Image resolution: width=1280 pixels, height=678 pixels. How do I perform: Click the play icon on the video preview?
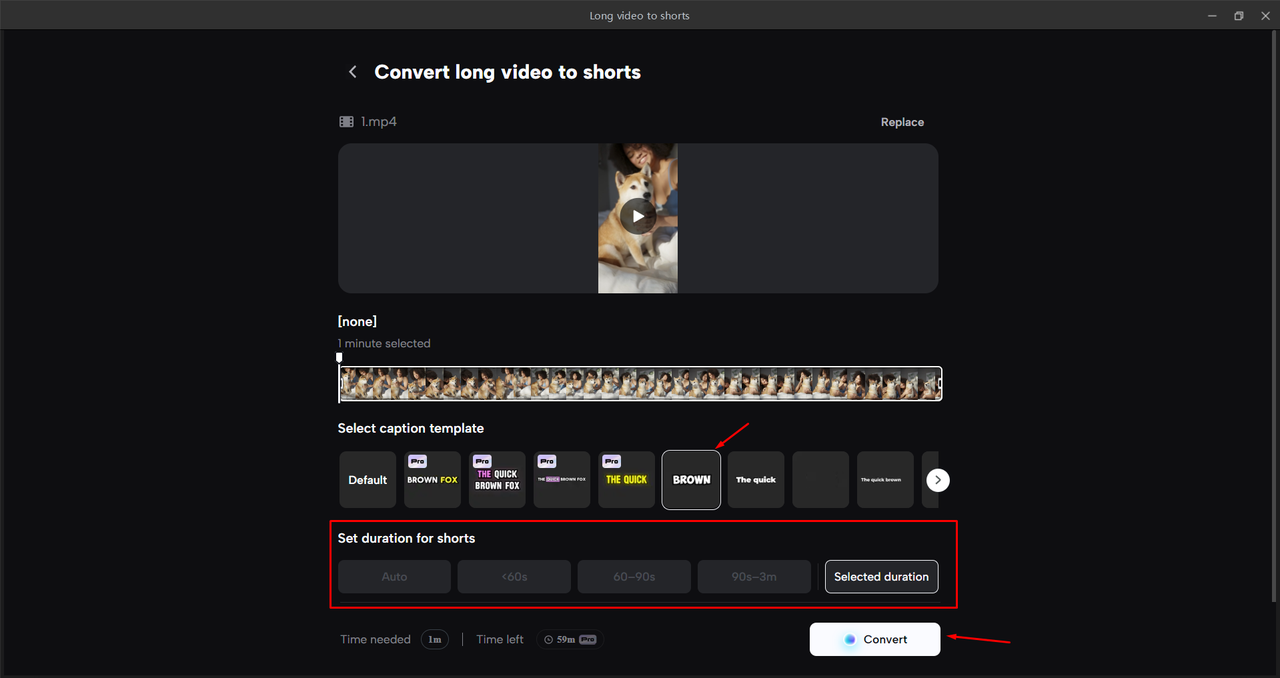[x=637, y=215]
